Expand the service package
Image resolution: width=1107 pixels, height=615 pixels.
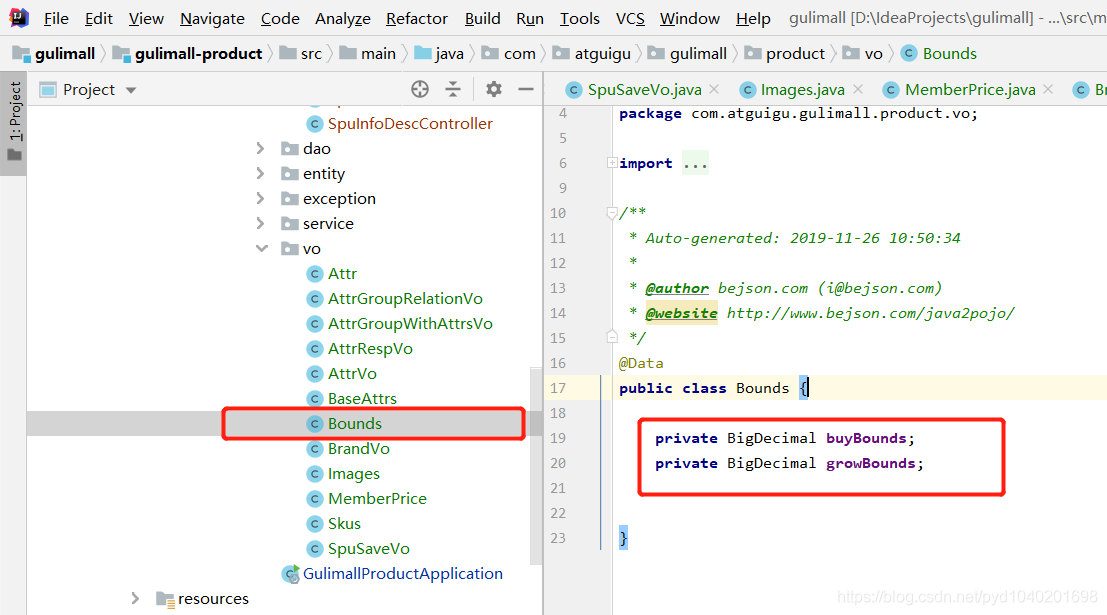click(261, 224)
